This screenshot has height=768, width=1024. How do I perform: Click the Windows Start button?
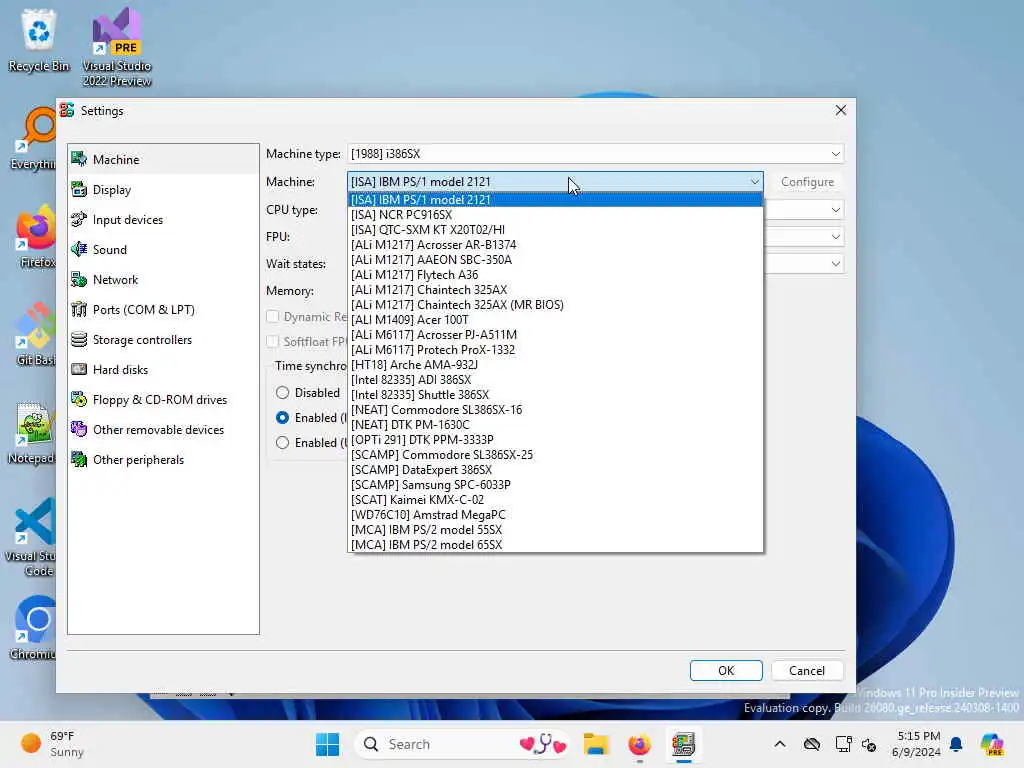coord(327,744)
